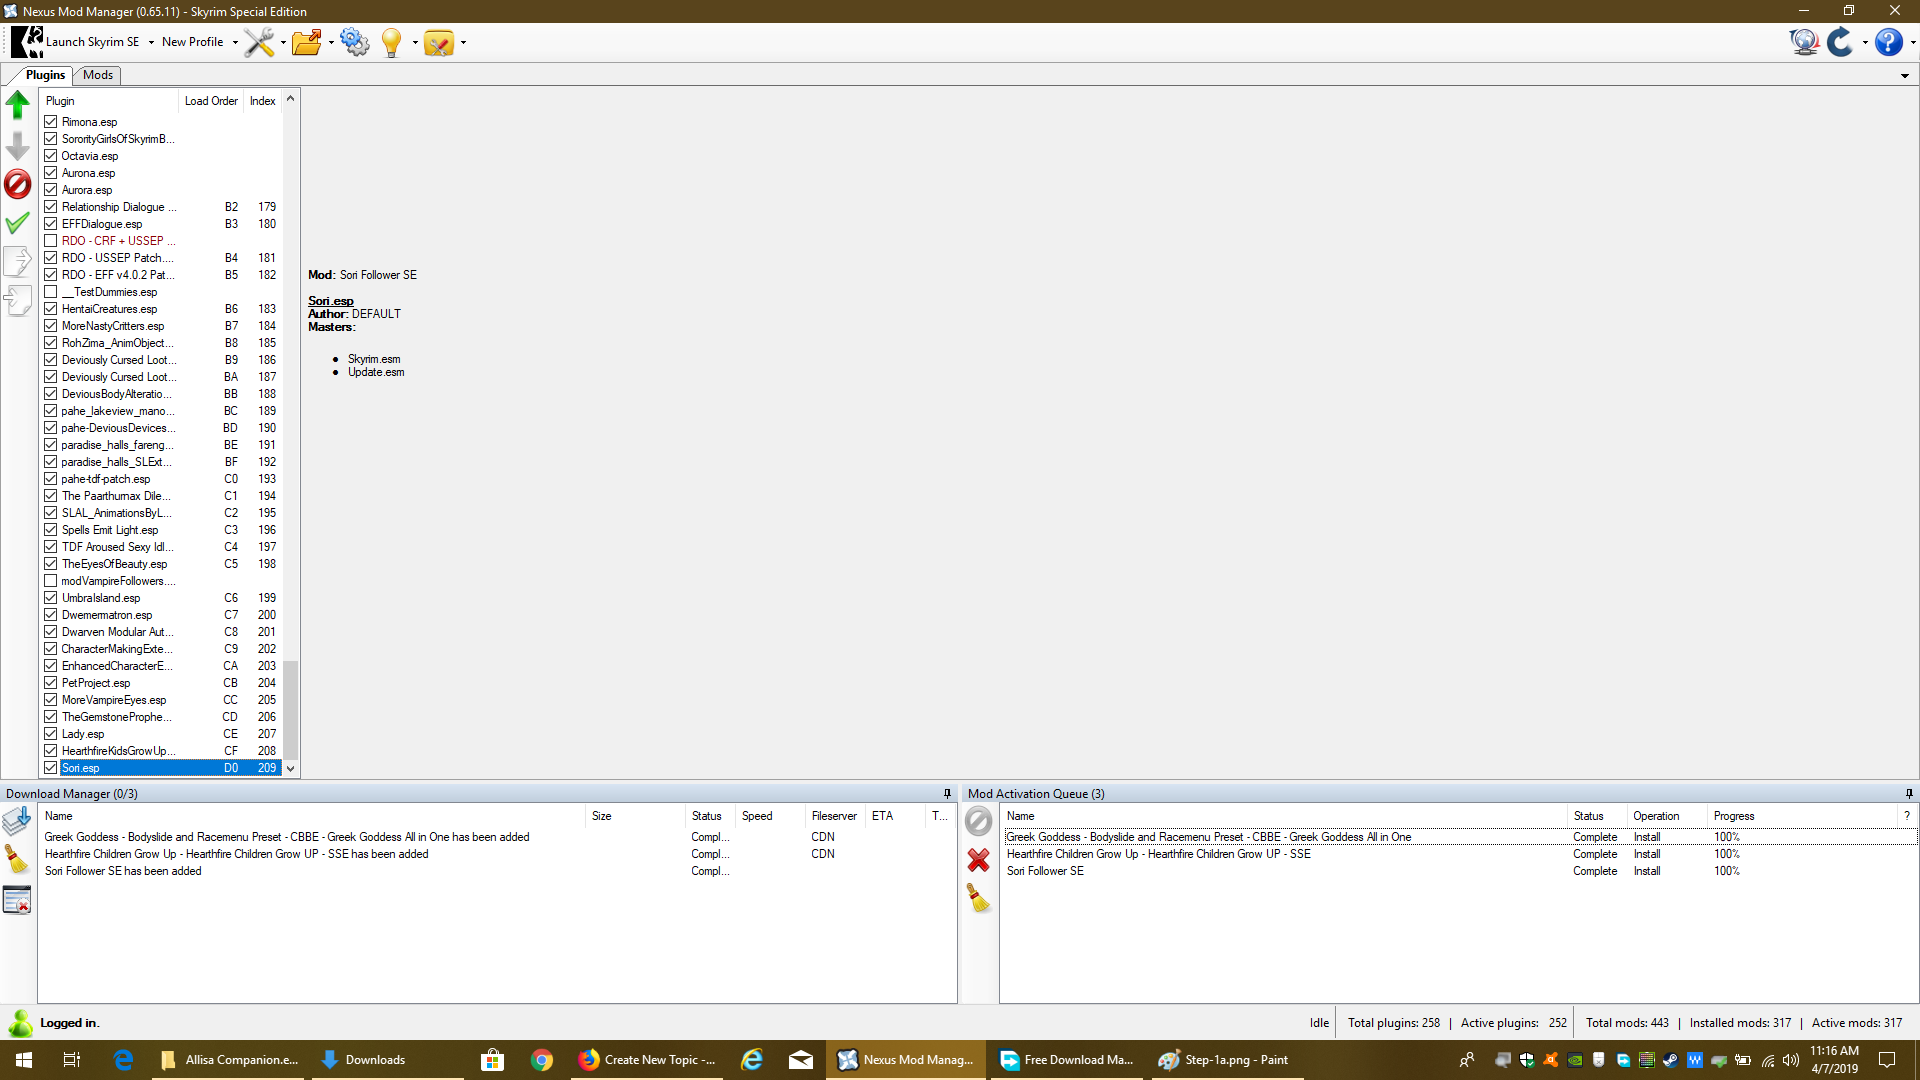Move plugin up with green arrow

(x=18, y=105)
